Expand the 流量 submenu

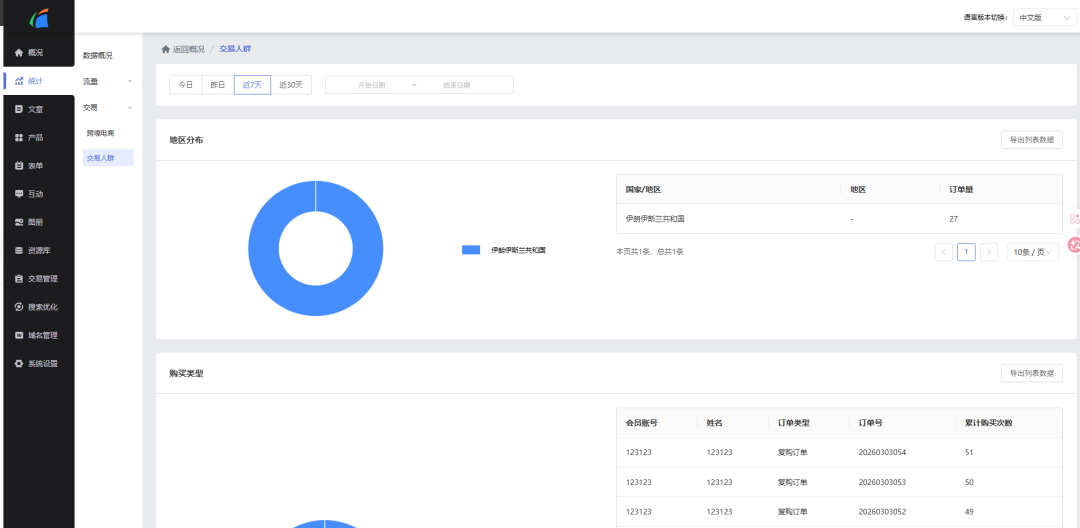[x=107, y=81]
